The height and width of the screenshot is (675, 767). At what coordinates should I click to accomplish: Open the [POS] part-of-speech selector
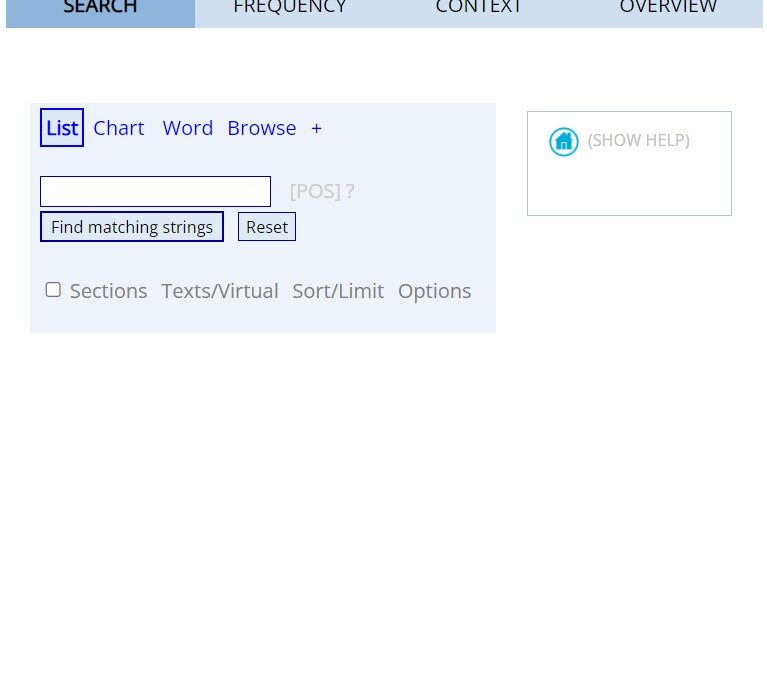(x=315, y=191)
